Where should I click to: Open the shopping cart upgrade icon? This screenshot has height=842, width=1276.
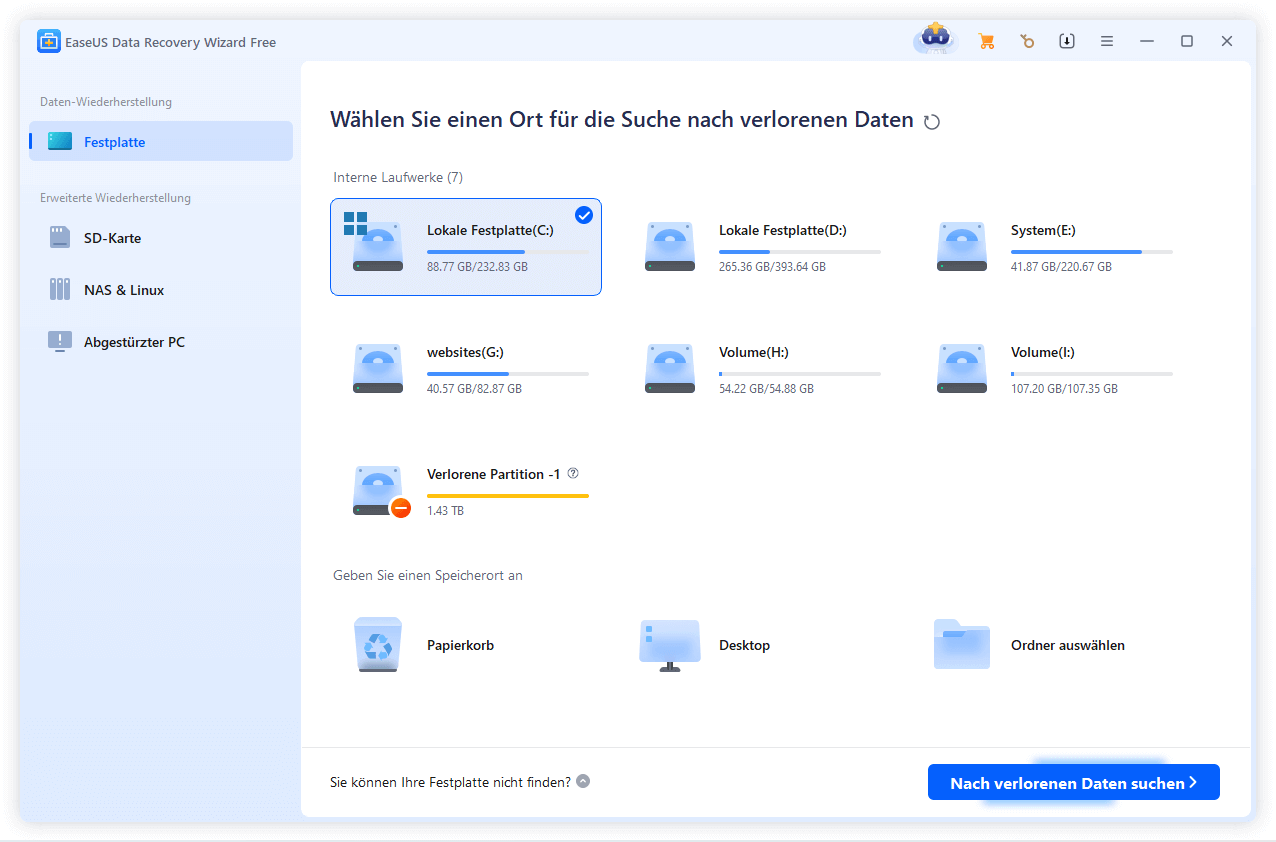click(986, 42)
